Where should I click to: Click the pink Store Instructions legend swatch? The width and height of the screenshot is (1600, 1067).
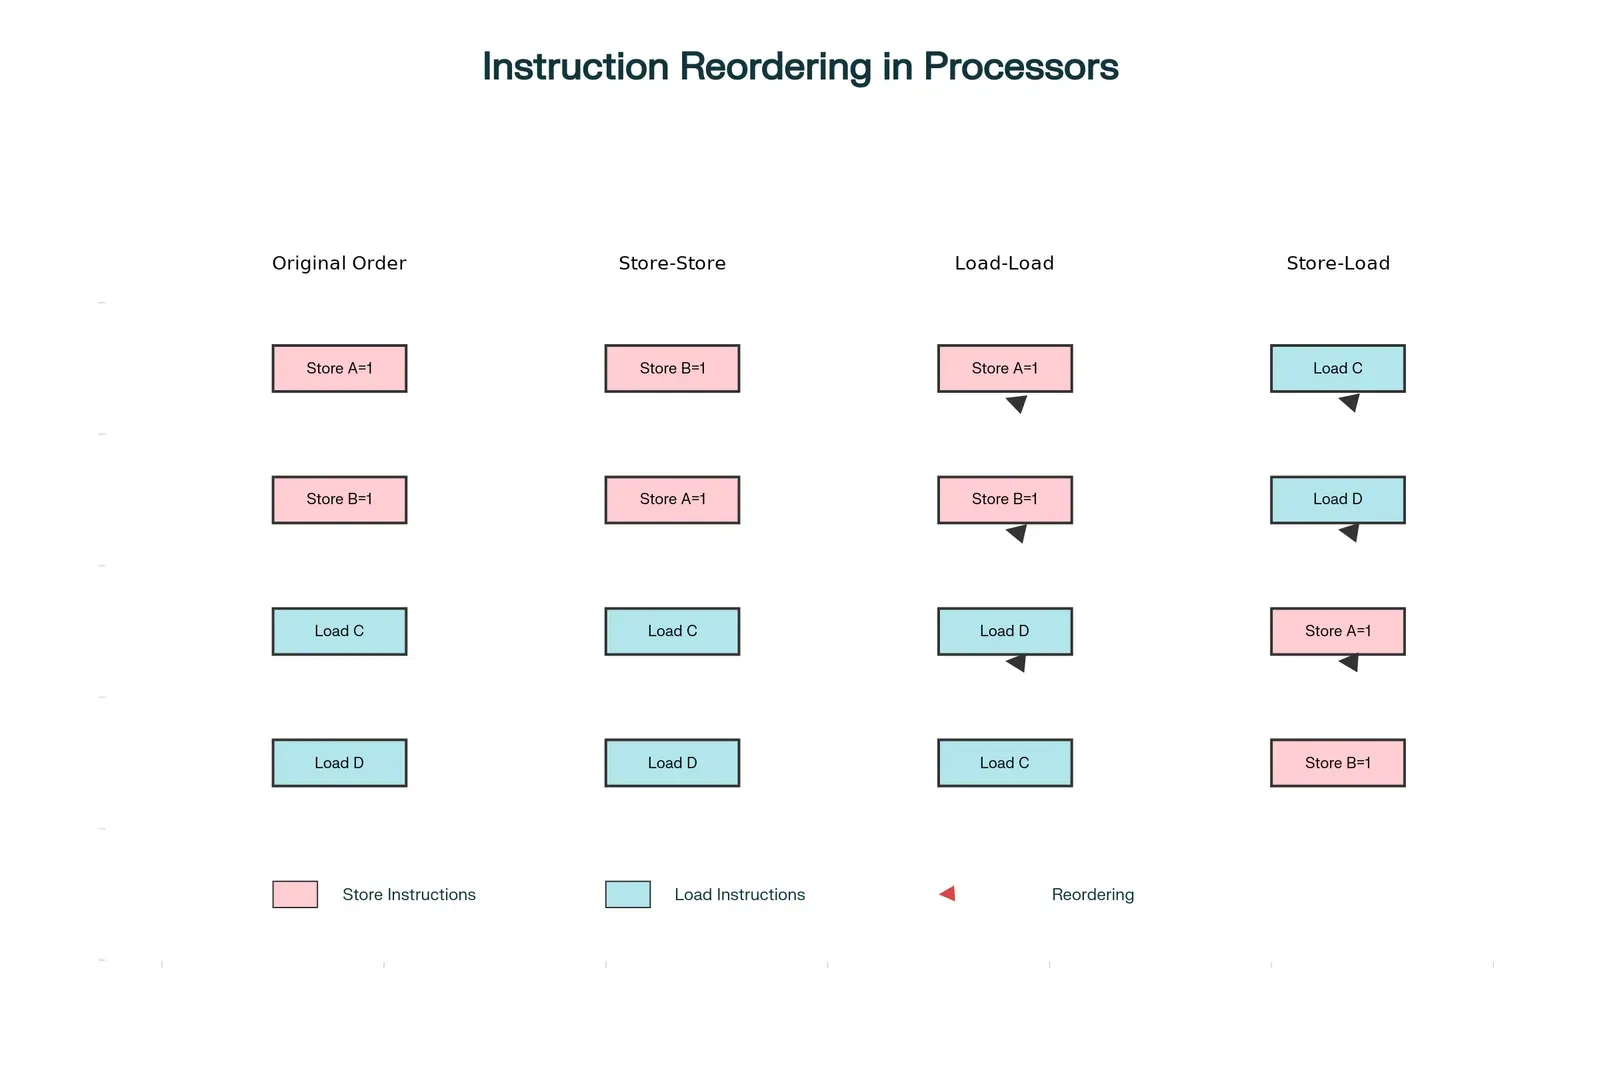295,894
